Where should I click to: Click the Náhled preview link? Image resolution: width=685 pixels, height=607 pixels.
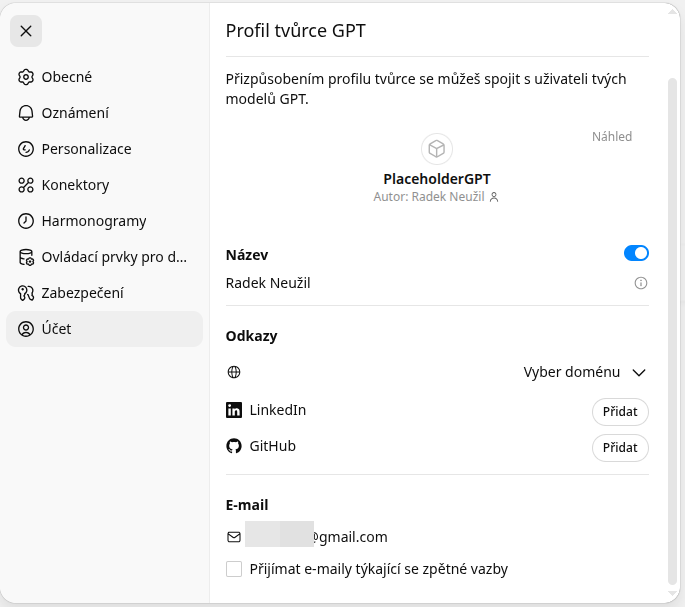612,136
